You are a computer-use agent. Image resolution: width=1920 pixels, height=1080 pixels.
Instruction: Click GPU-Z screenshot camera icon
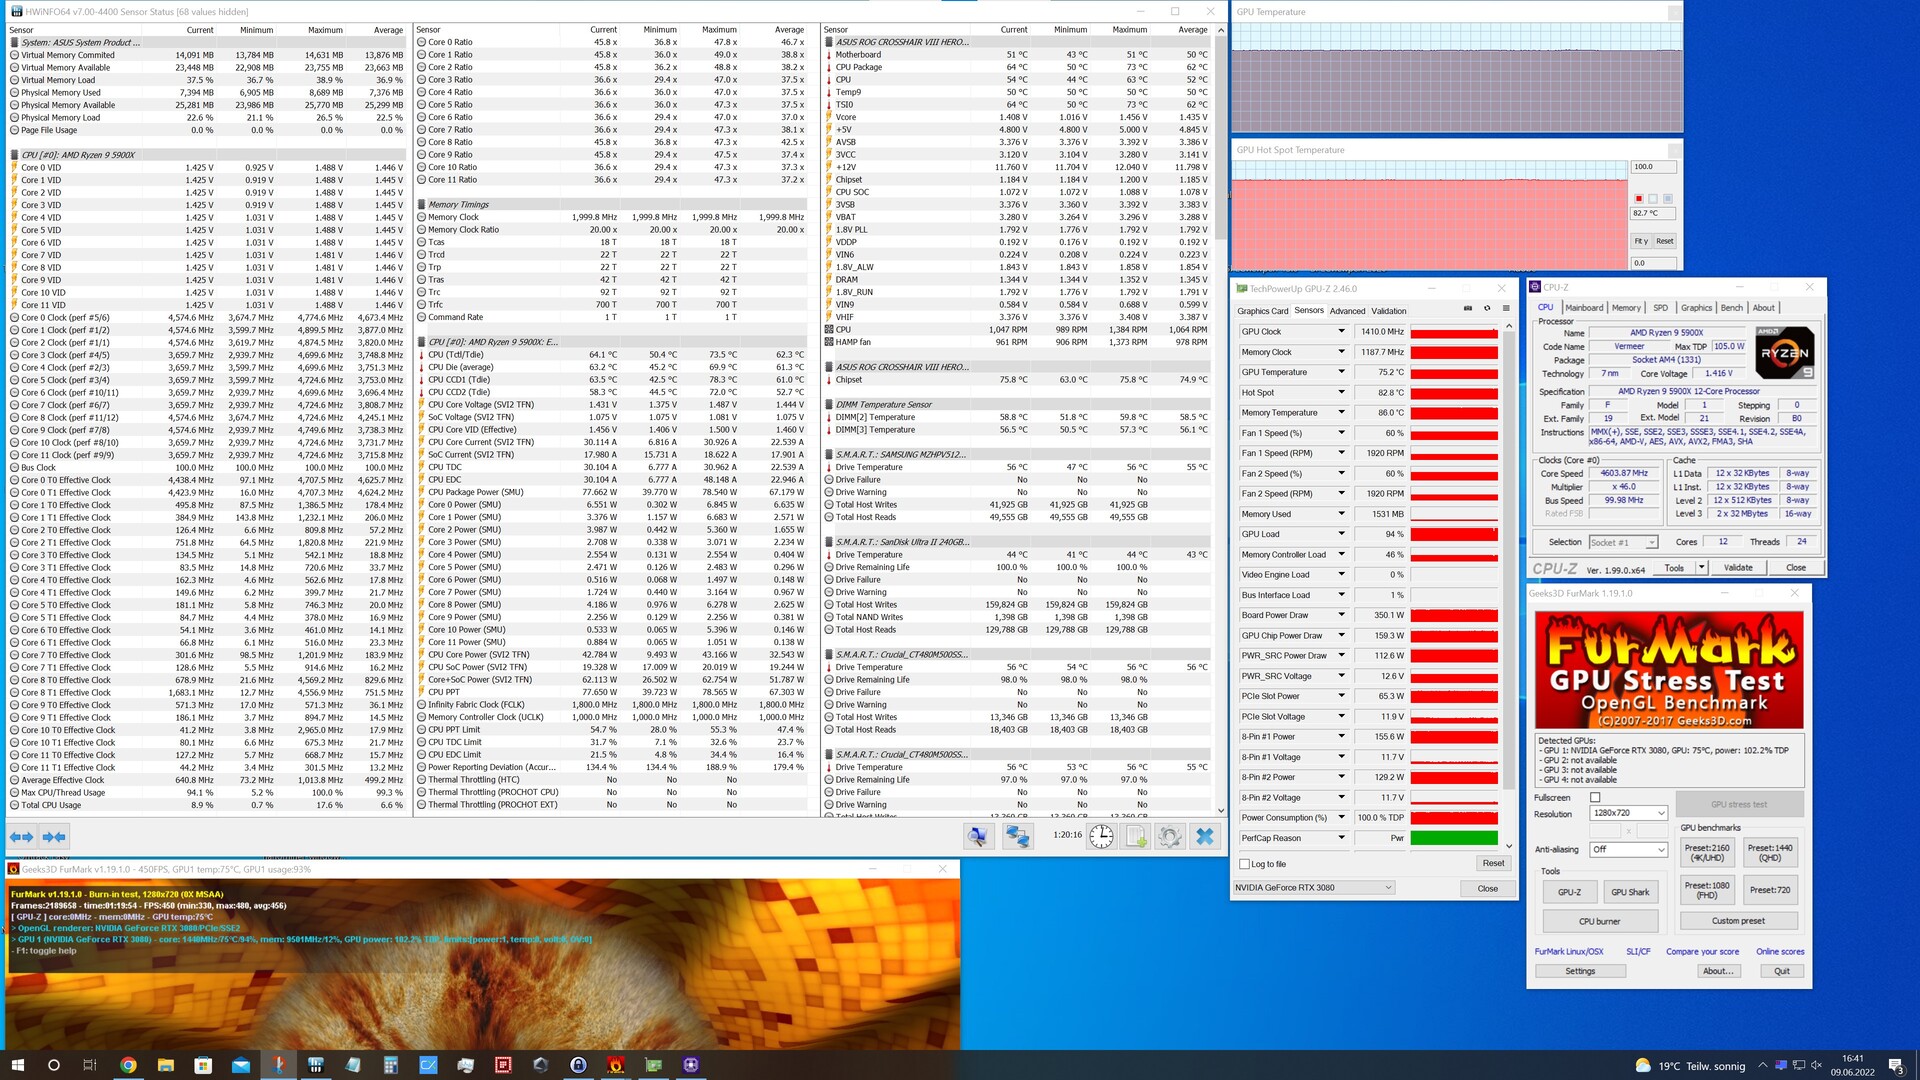tap(1468, 309)
